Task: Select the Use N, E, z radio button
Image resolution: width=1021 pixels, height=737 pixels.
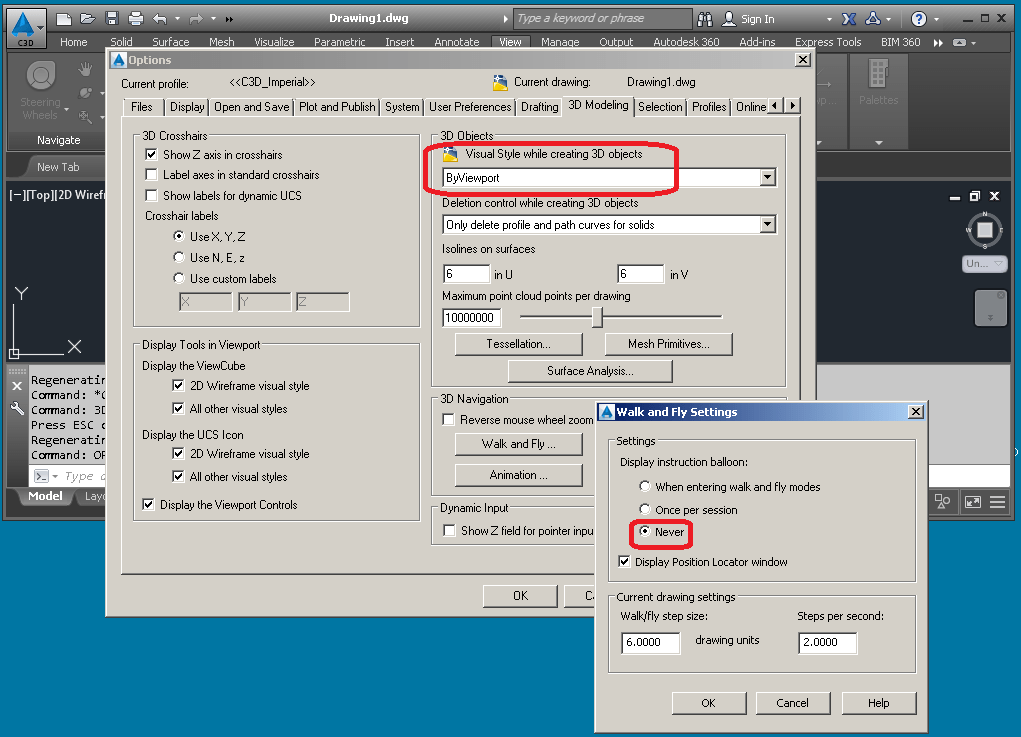Action: 178,257
